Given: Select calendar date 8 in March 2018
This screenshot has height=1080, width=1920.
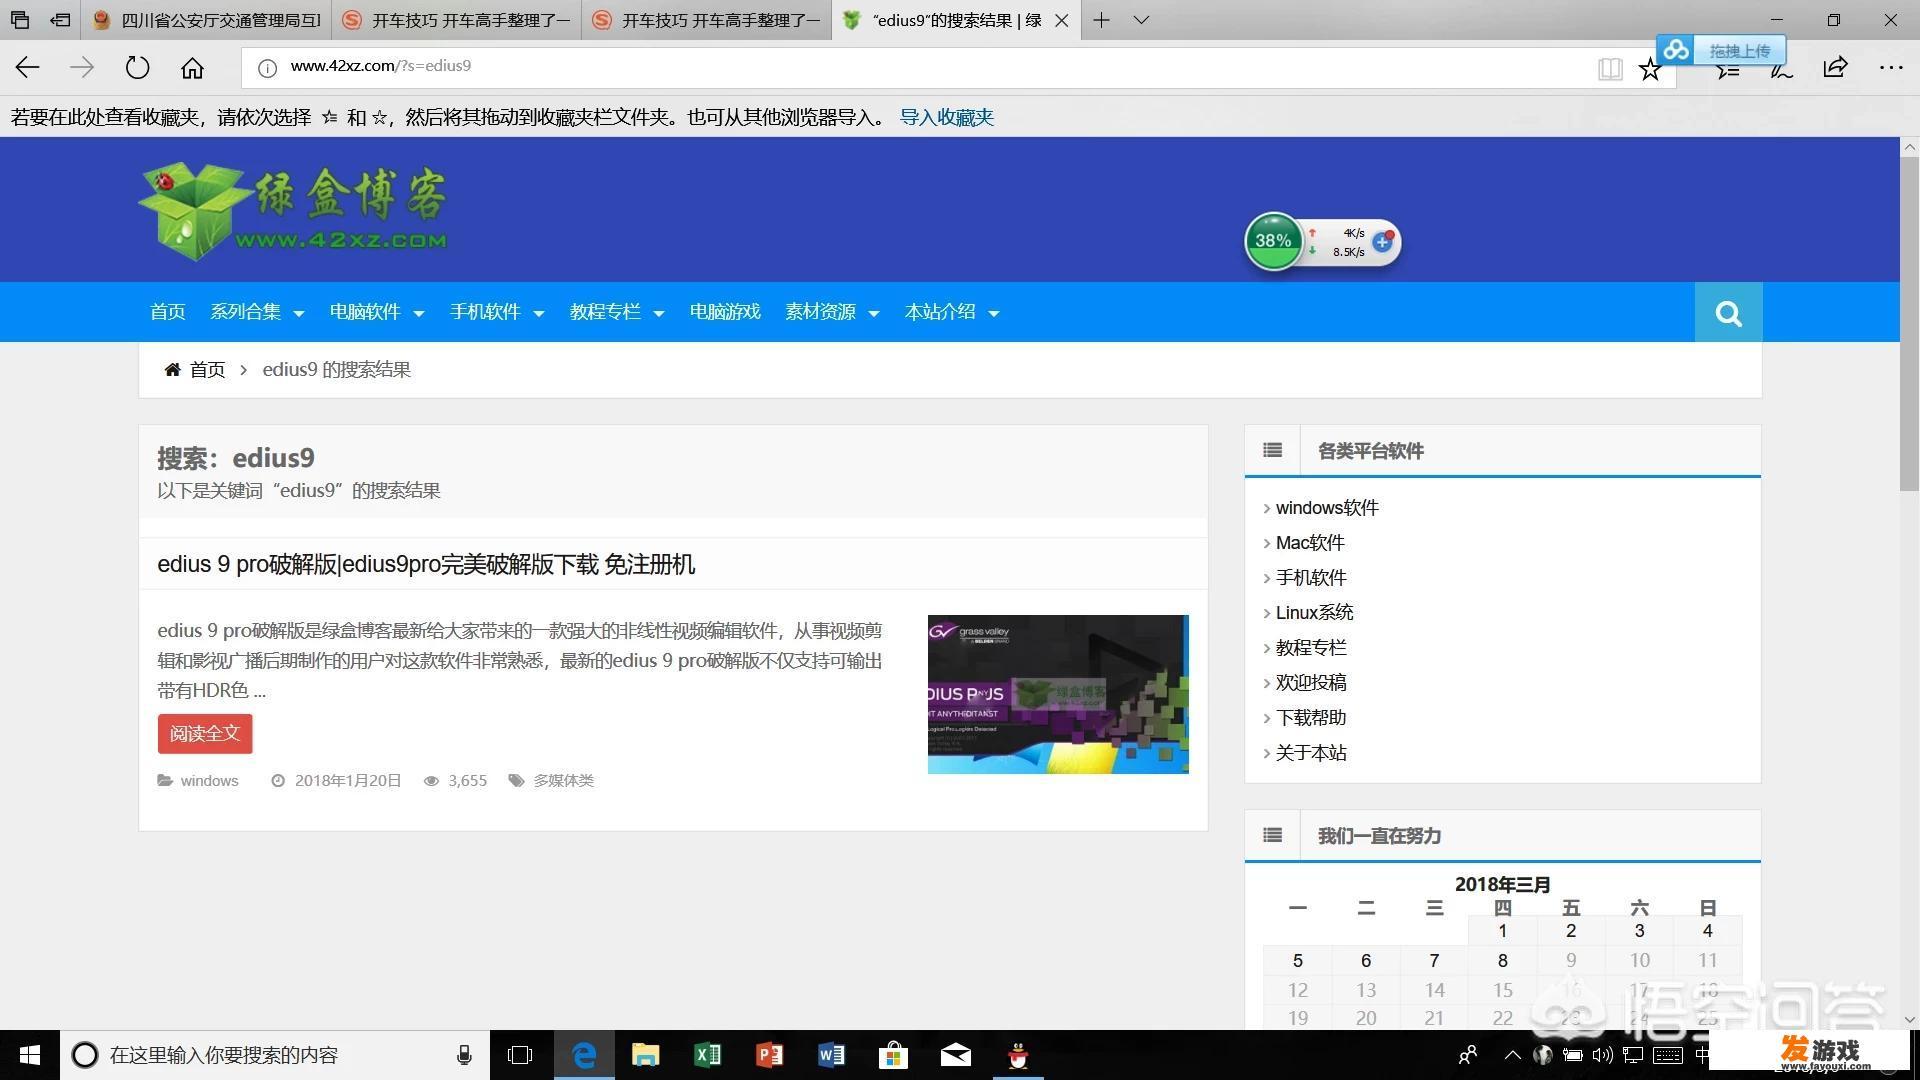Looking at the screenshot, I should (x=1502, y=961).
